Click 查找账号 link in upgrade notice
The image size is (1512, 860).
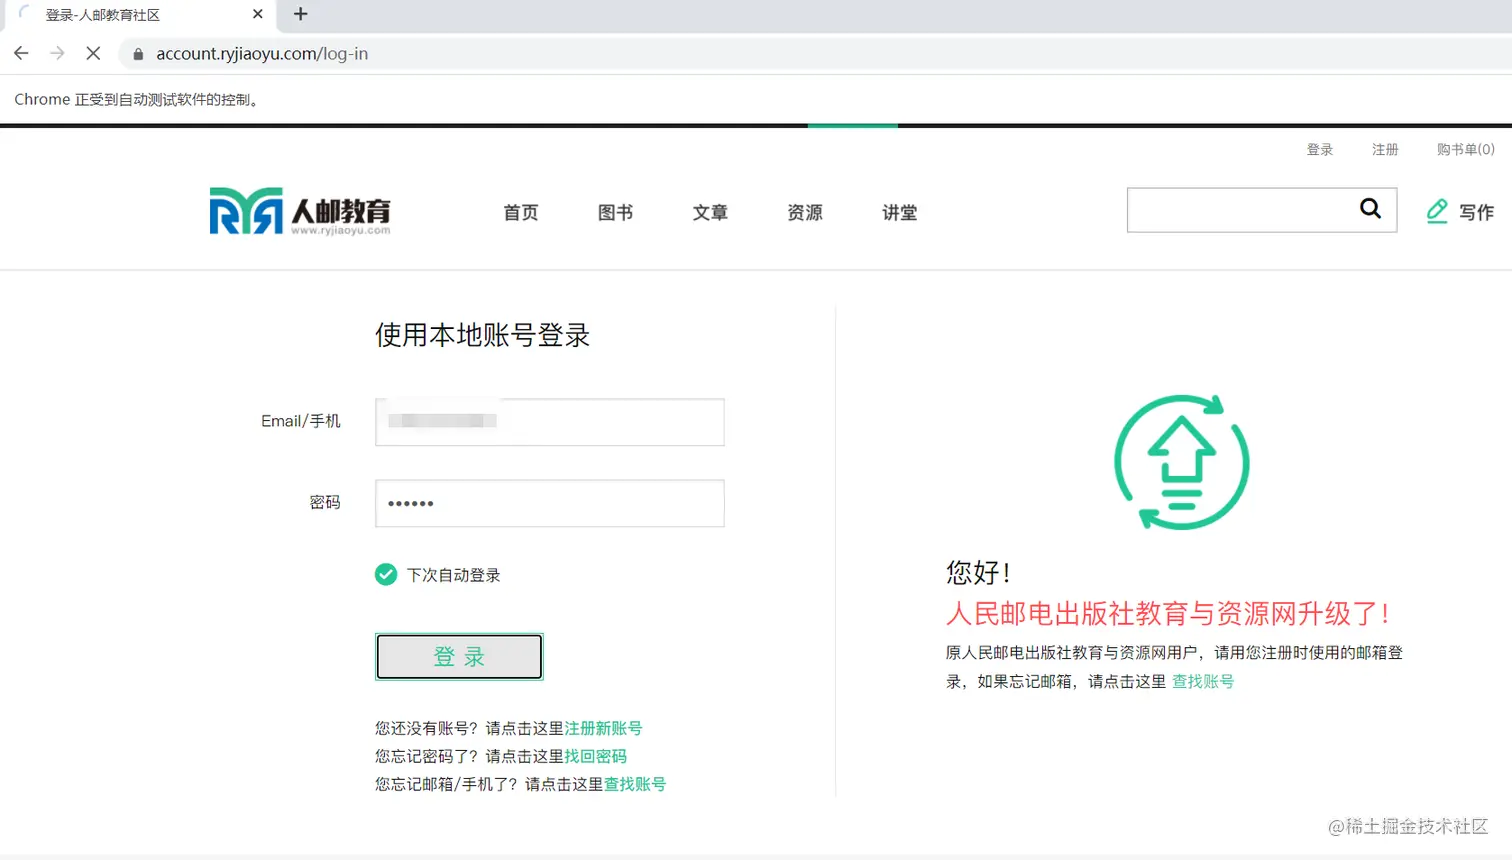point(1203,681)
